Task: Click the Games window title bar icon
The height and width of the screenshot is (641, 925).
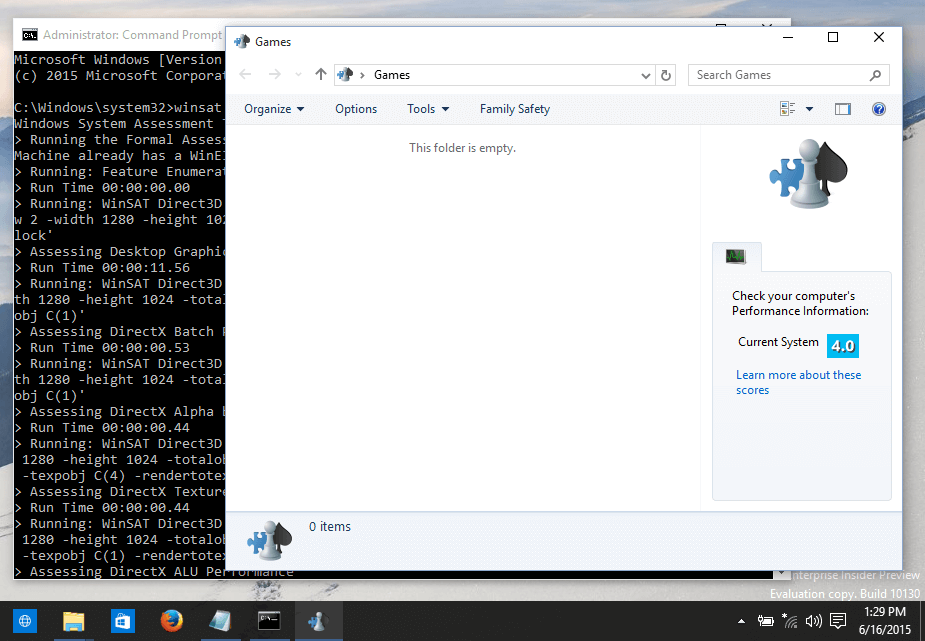Action: coord(242,42)
